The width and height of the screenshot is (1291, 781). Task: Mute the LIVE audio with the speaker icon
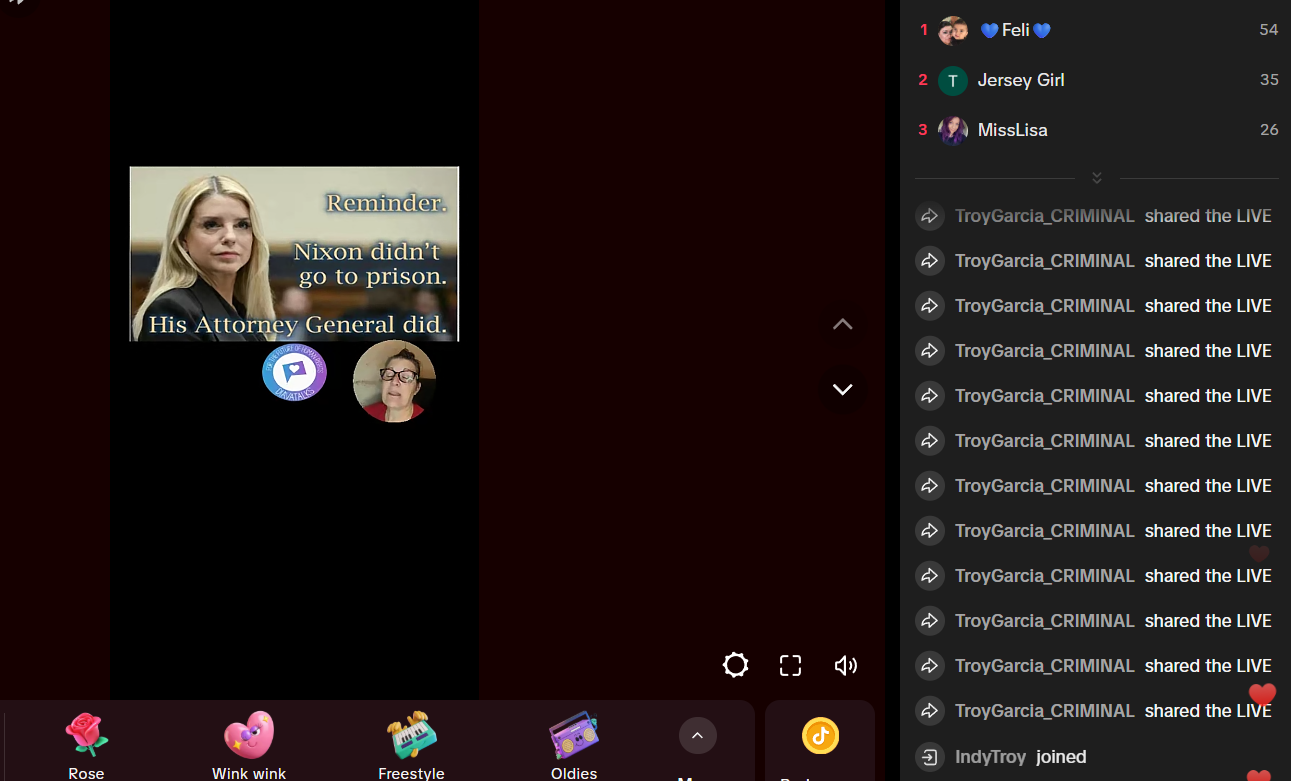pos(846,665)
